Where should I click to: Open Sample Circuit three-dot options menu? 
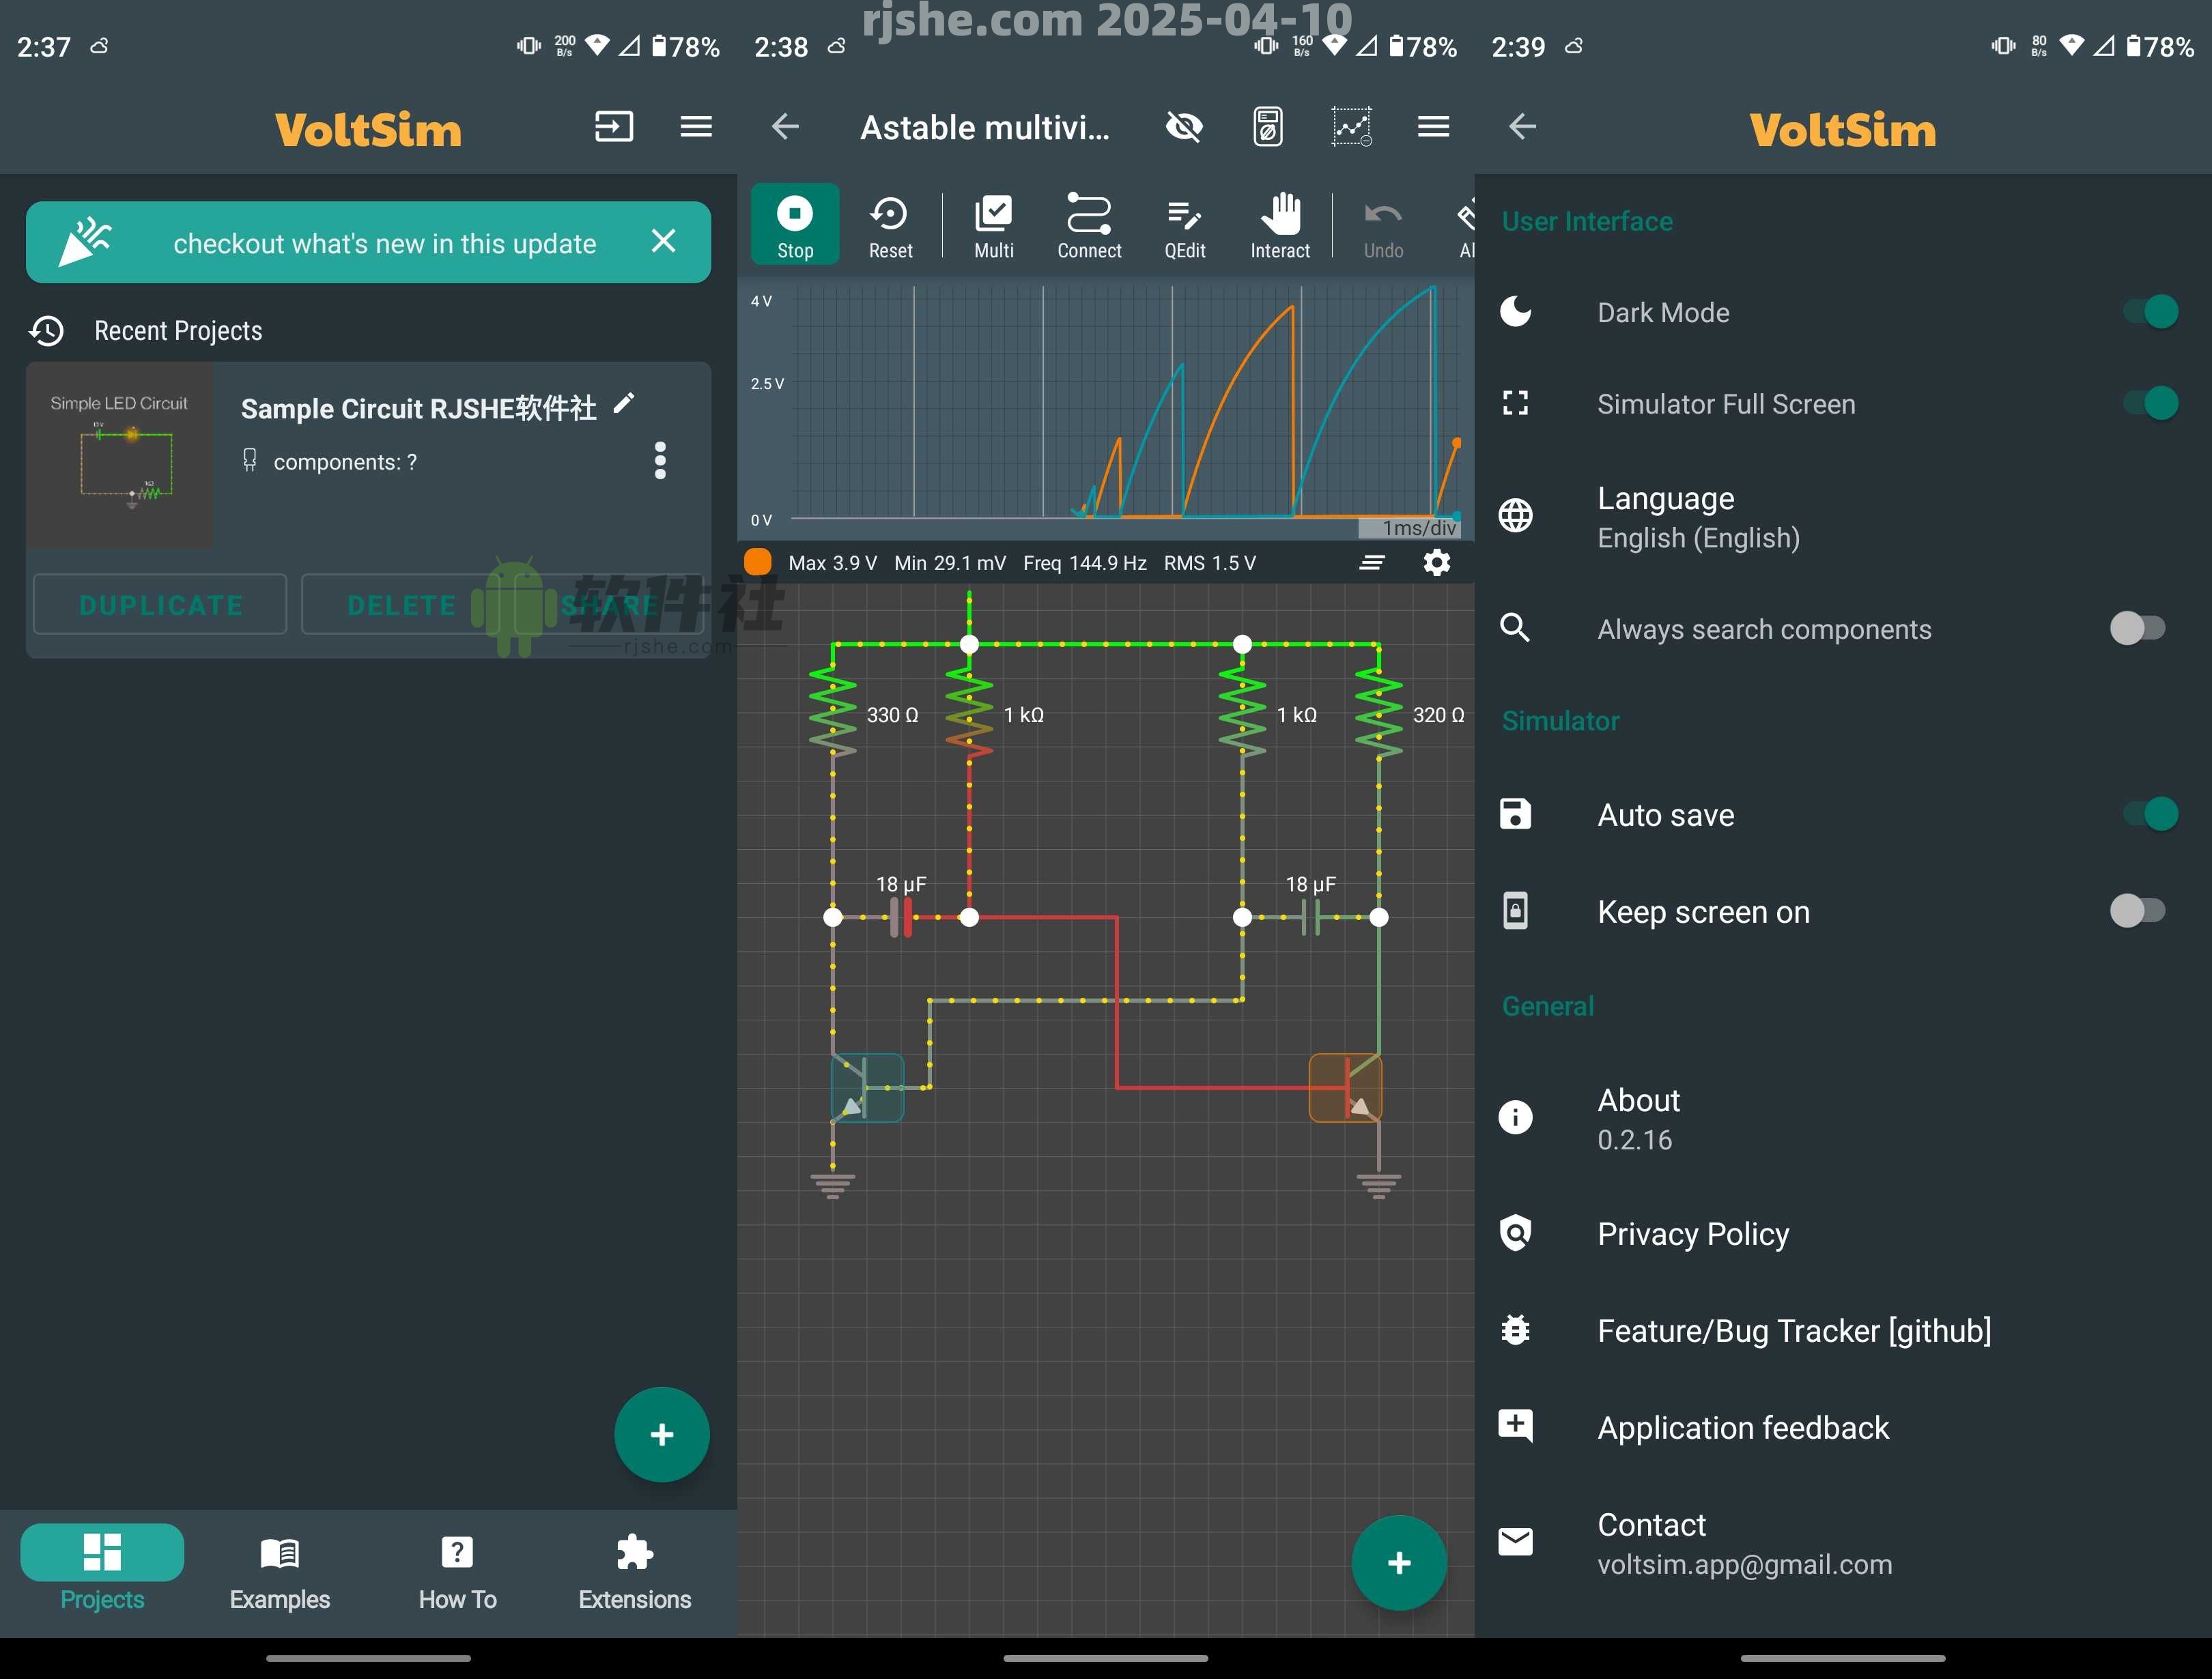tap(660, 460)
